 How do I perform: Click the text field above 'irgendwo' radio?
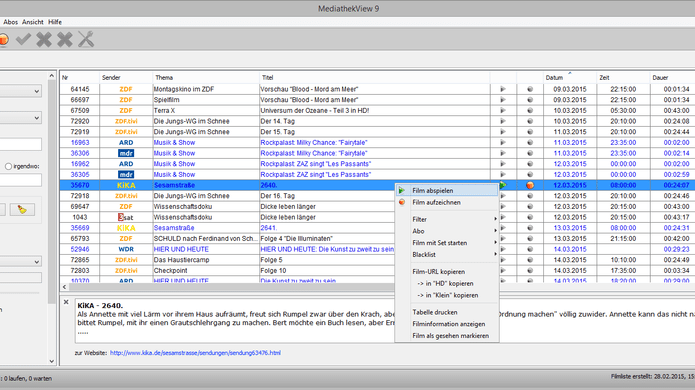click(x=20, y=144)
